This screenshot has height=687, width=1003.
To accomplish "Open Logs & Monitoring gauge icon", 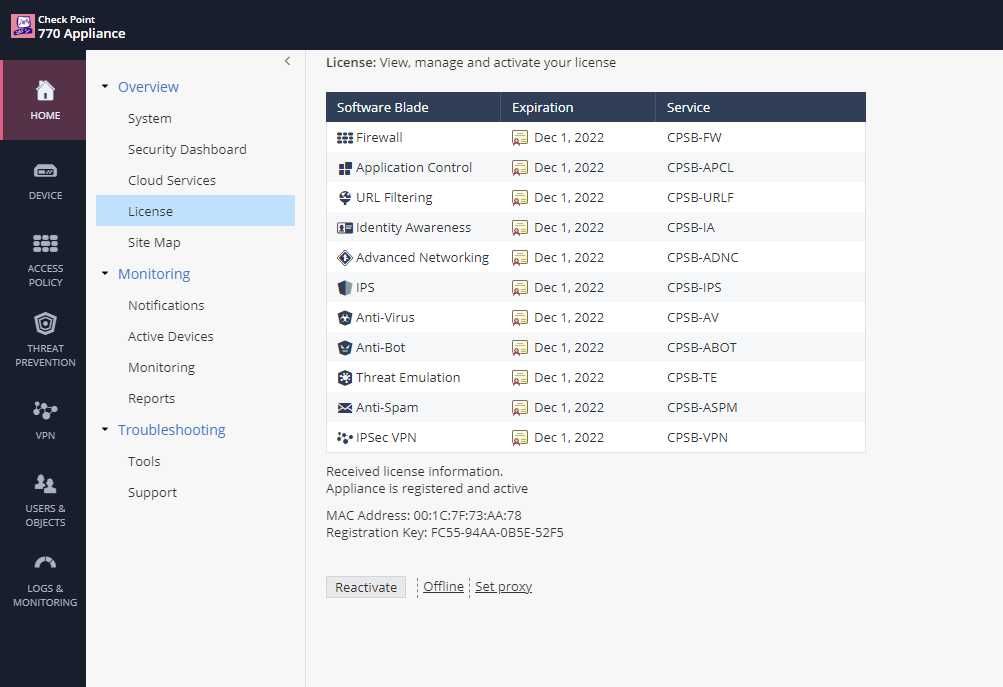I will tap(45, 563).
